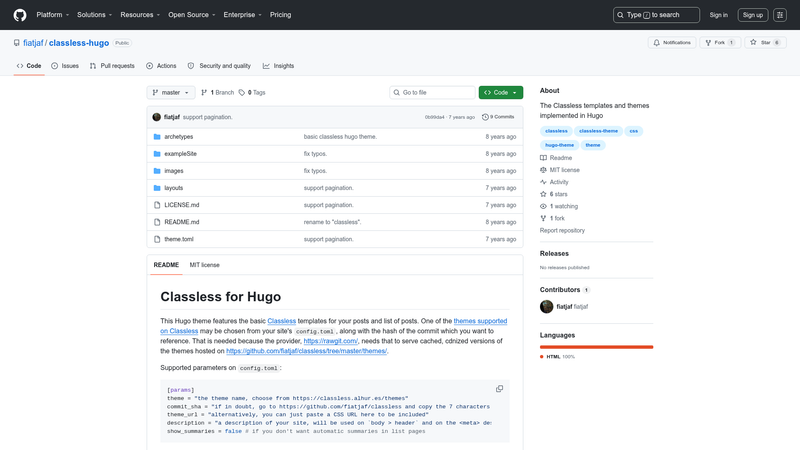The height and width of the screenshot is (450, 800).
Task: Open the 1 fork link in About
Action: coord(552,218)
